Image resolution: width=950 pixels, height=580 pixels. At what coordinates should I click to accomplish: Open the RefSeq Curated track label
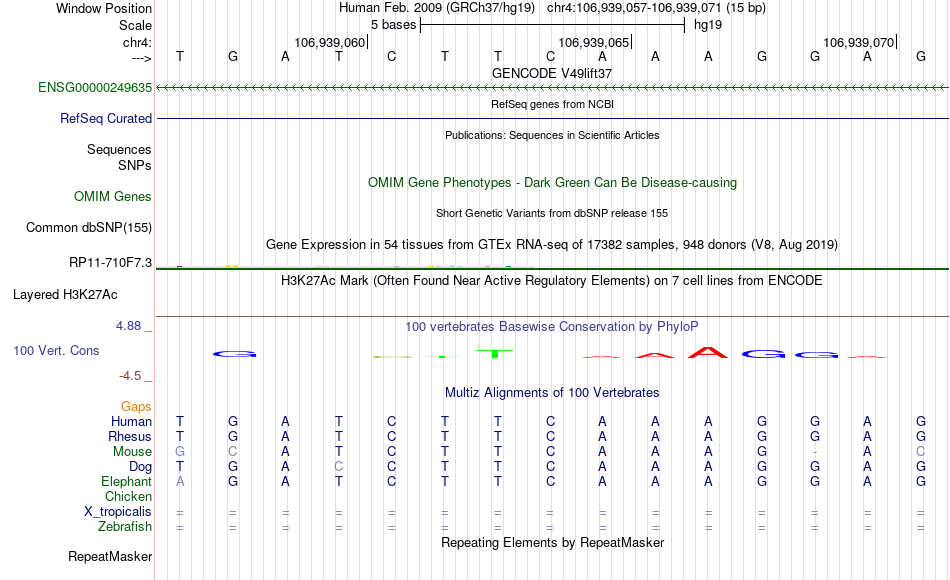pos(105,118)
